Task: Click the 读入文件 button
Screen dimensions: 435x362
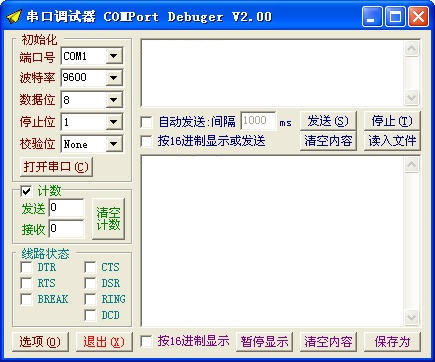Action: tap(392, 141)
